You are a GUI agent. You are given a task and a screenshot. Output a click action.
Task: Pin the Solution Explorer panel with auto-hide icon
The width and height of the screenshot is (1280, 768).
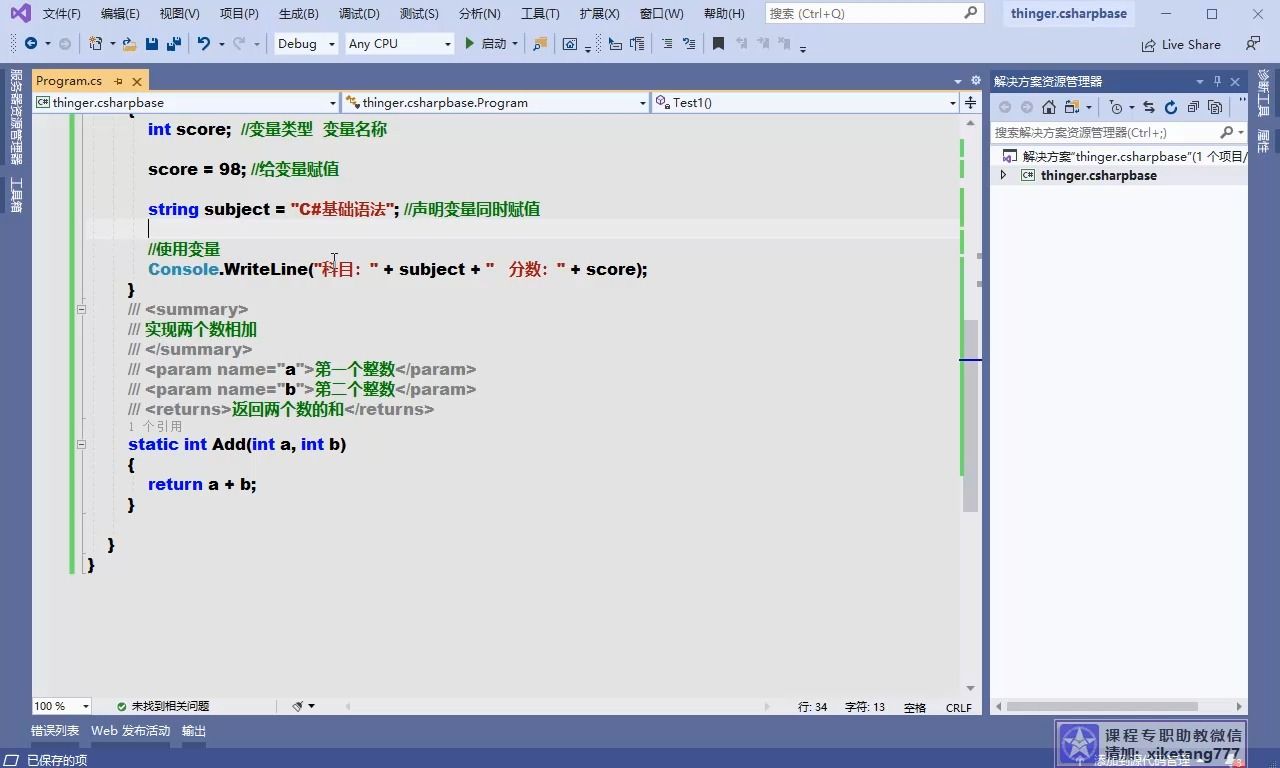[1217, 81]
